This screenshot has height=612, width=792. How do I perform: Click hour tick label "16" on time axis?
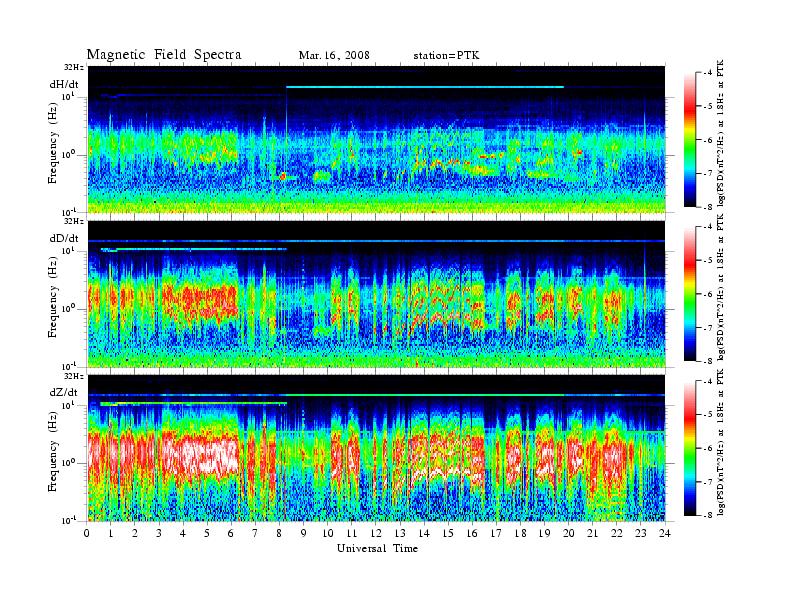tap(472, 534)
